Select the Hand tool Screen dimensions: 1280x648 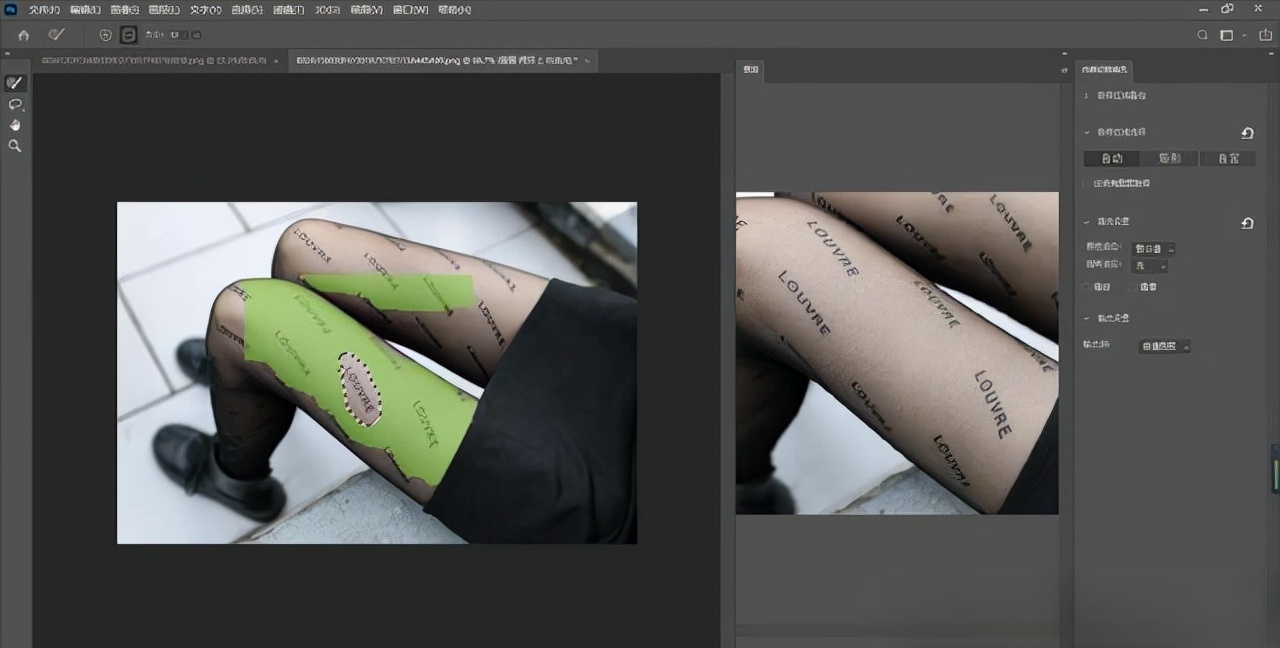(15, 125)
